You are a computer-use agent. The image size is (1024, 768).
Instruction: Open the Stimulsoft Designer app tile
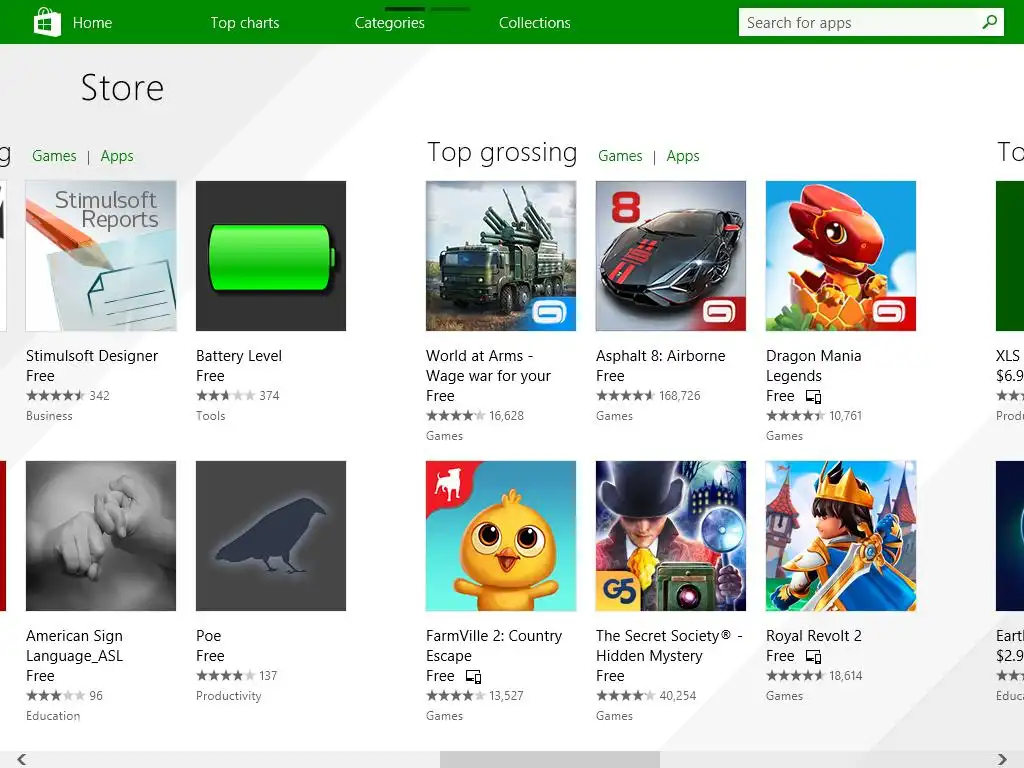[x=101, y=256]
